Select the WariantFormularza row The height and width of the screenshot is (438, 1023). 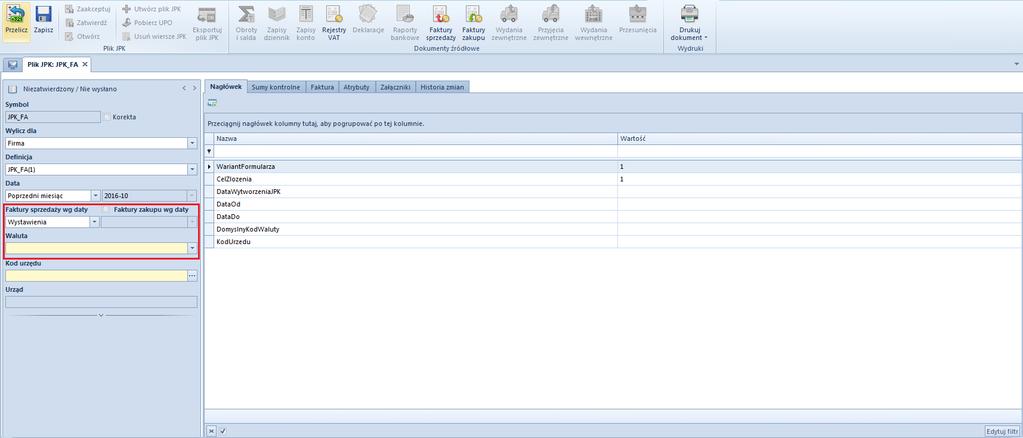(613, 166)
